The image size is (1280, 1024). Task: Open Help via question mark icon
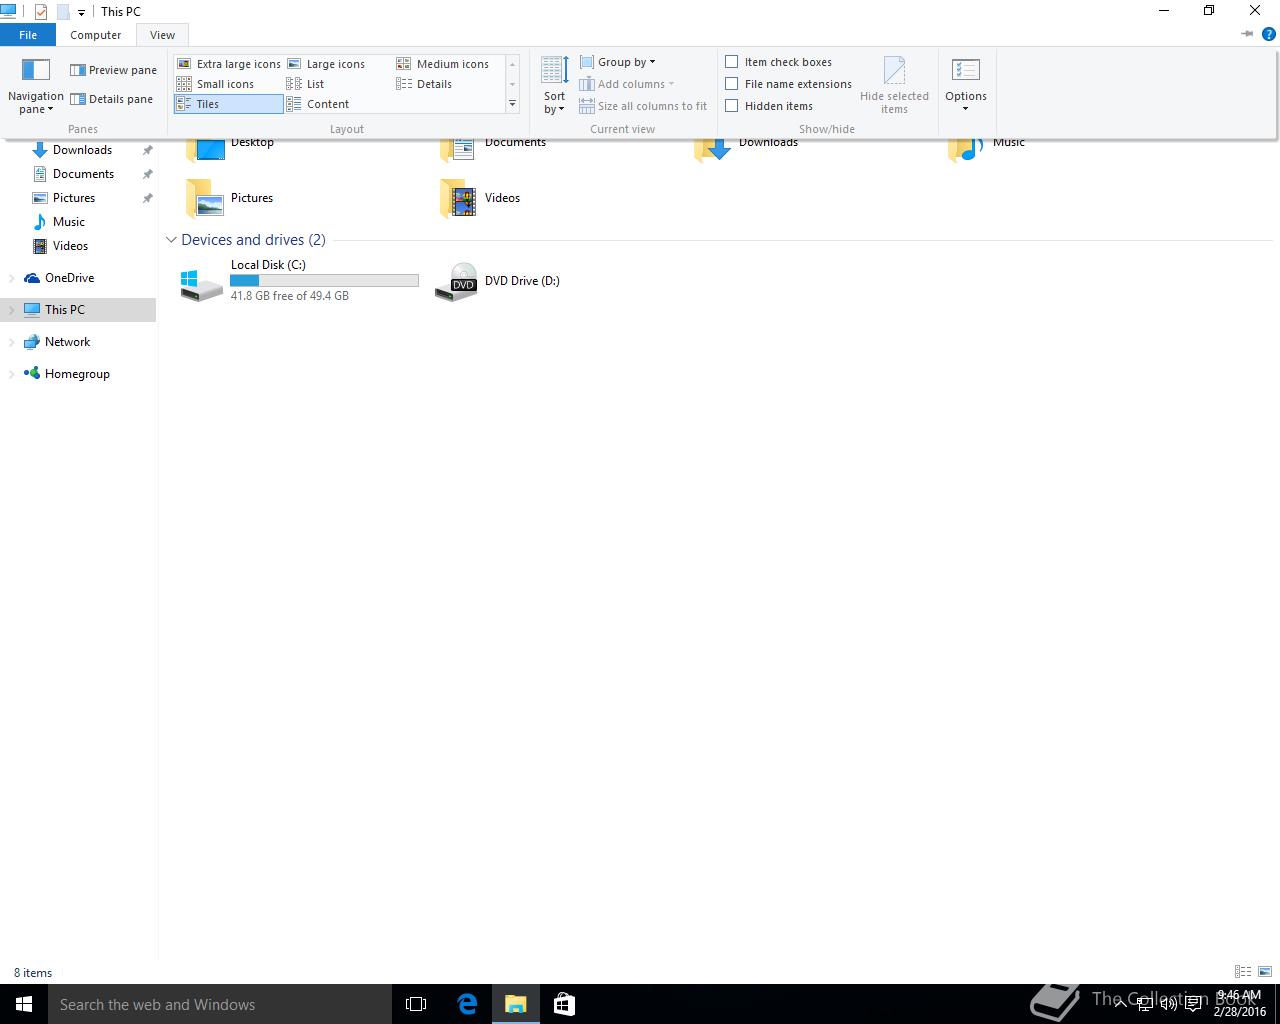click(1270, 34)
